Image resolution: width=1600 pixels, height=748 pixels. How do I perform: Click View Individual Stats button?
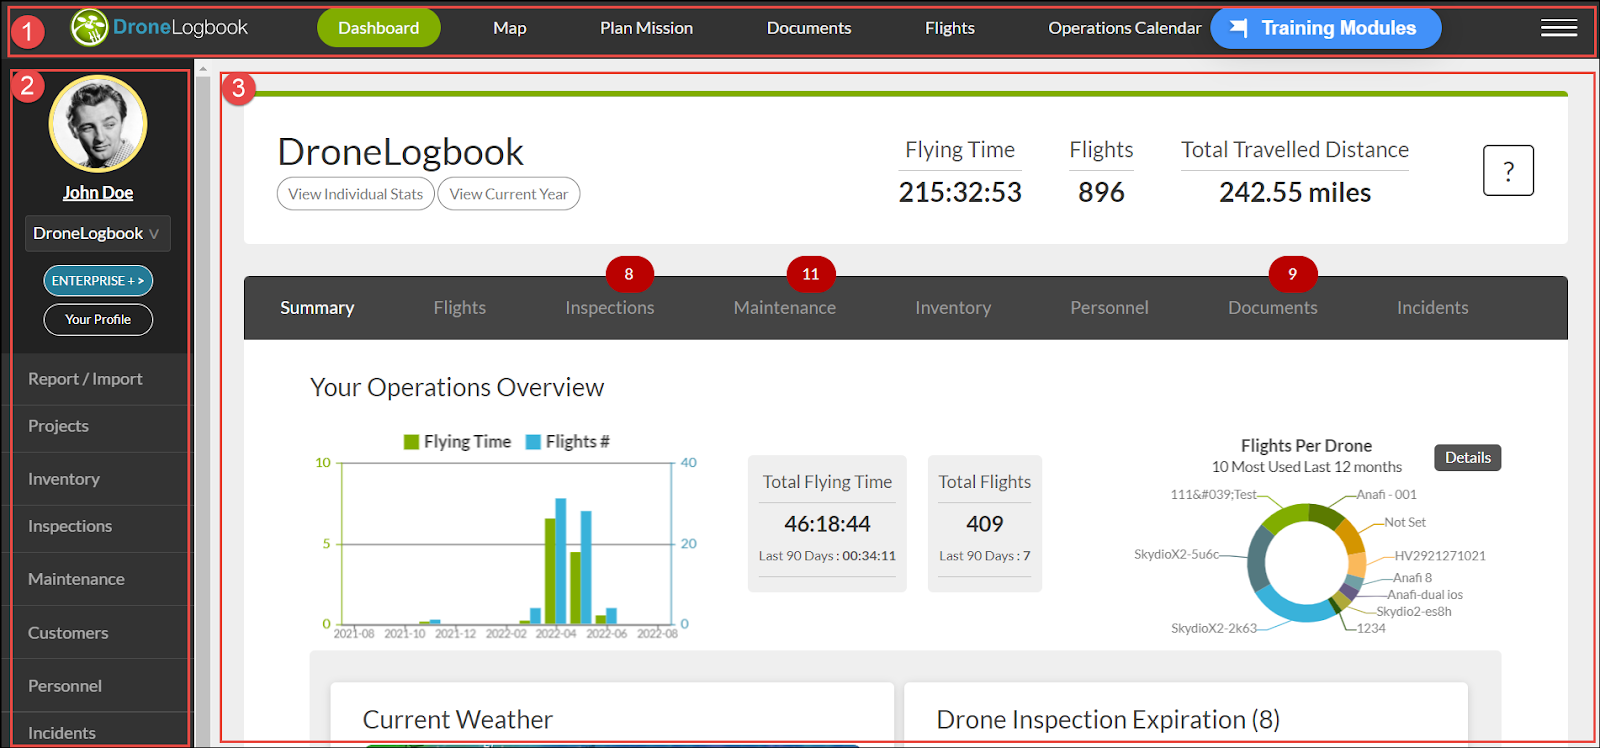point(356,194)
